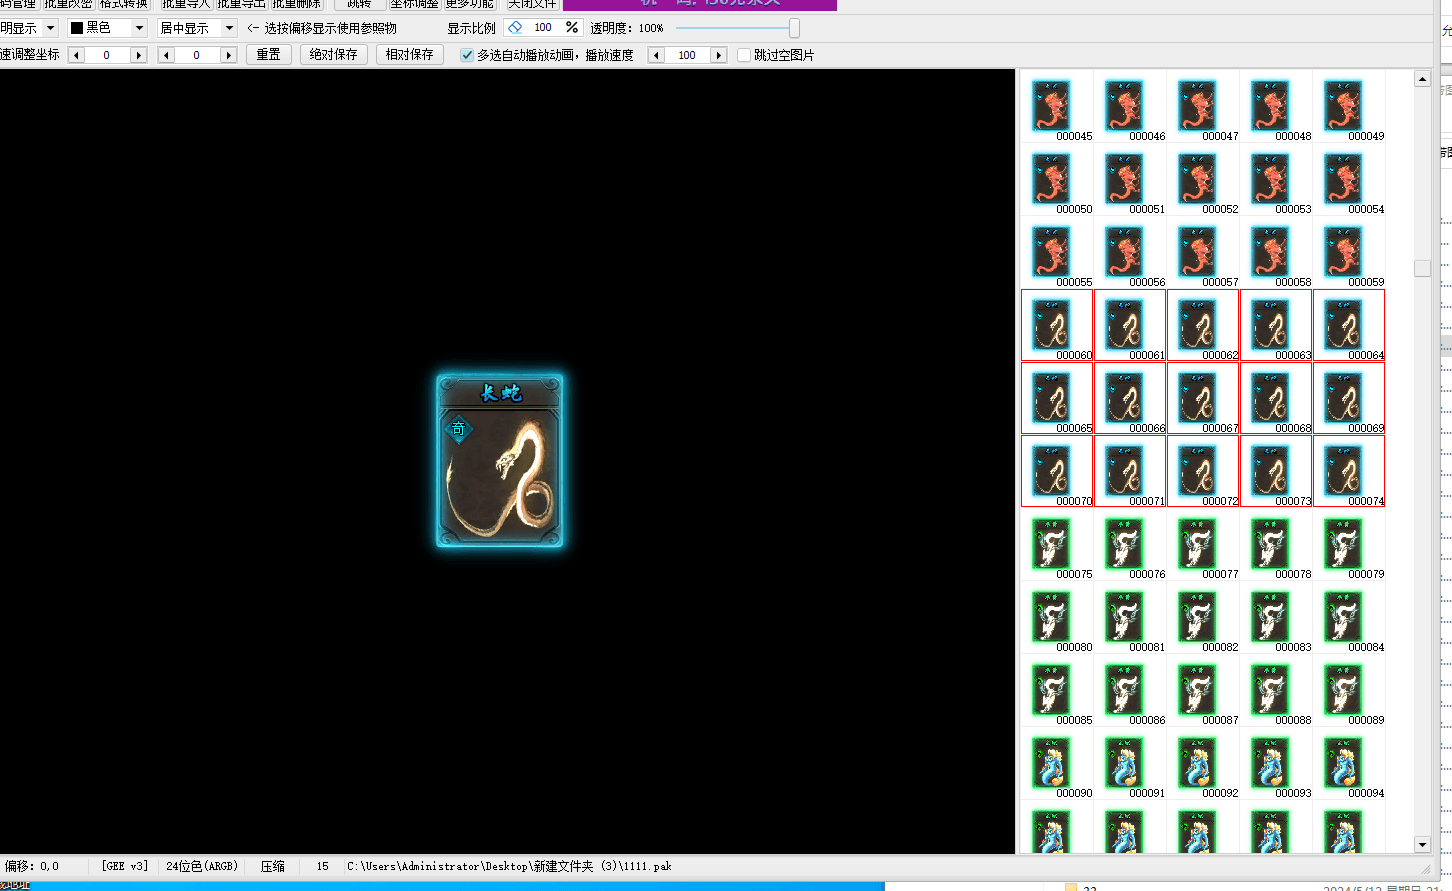This screenshot has width=1452, height=891.
Task: Select green card thumbnail 000084
Action: (x=1349, y=617)
